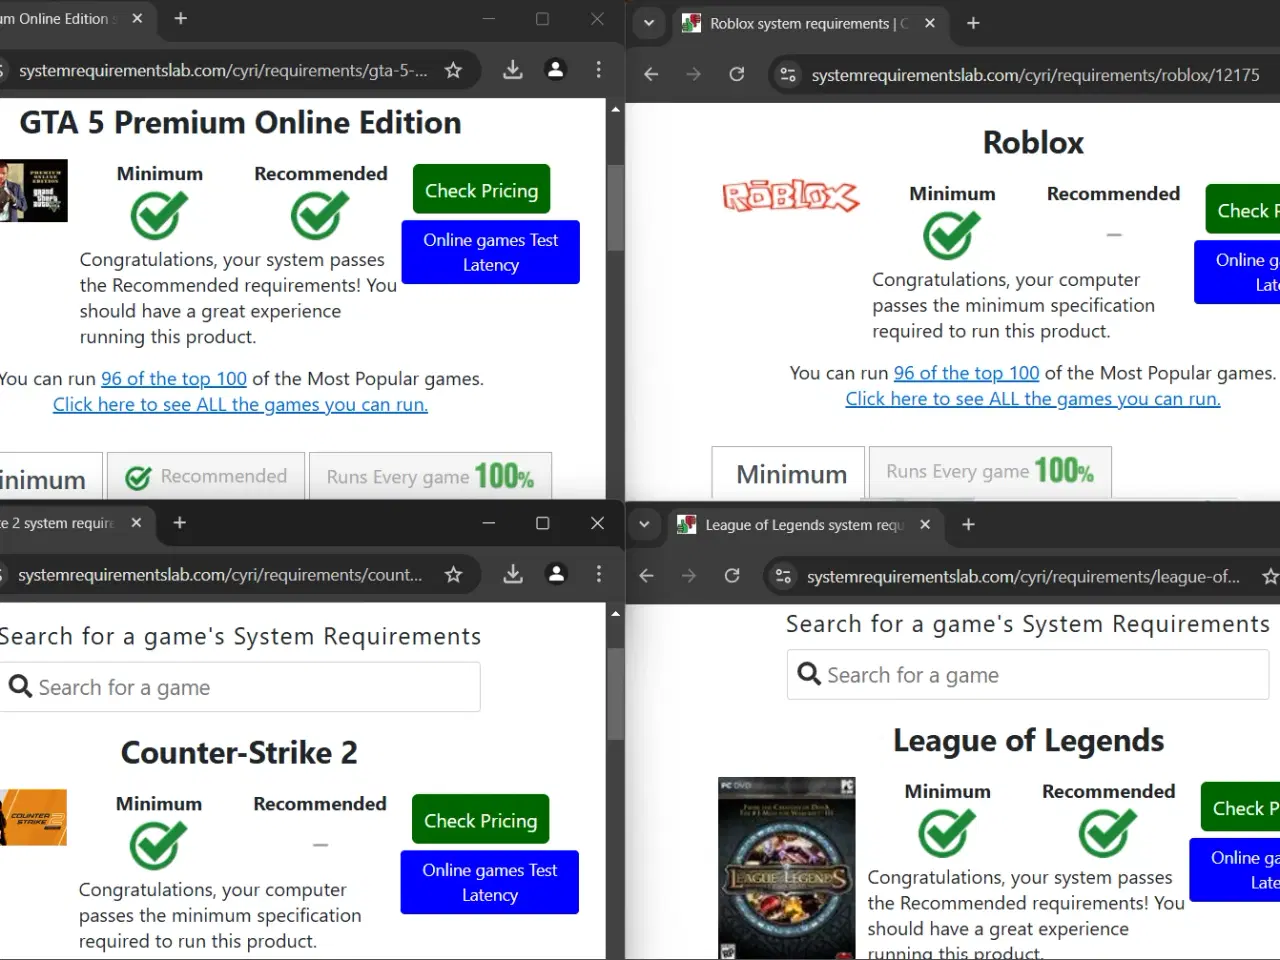Click the Counter-Strike 2 address bar URL
The width and height of the screenshot is (1280, 960).
pos(220,575)
